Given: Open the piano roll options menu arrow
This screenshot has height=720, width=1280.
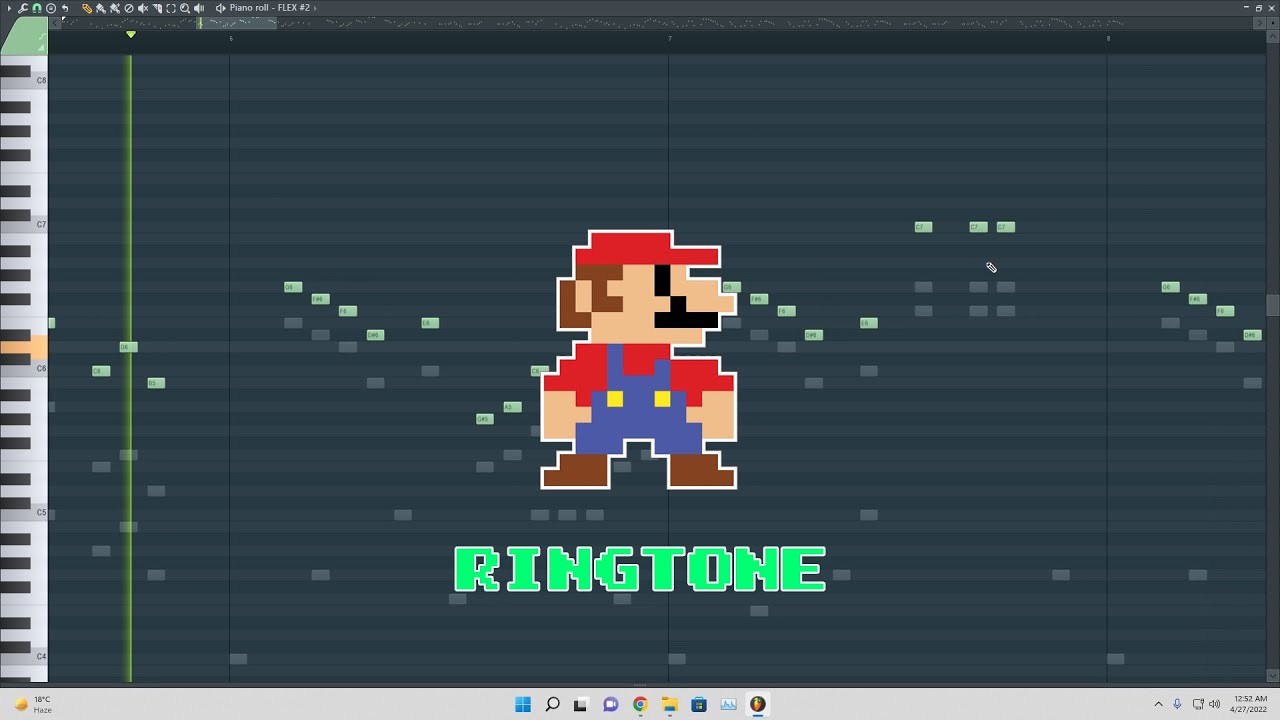Looking at the screenshot, I should [9, 8].
